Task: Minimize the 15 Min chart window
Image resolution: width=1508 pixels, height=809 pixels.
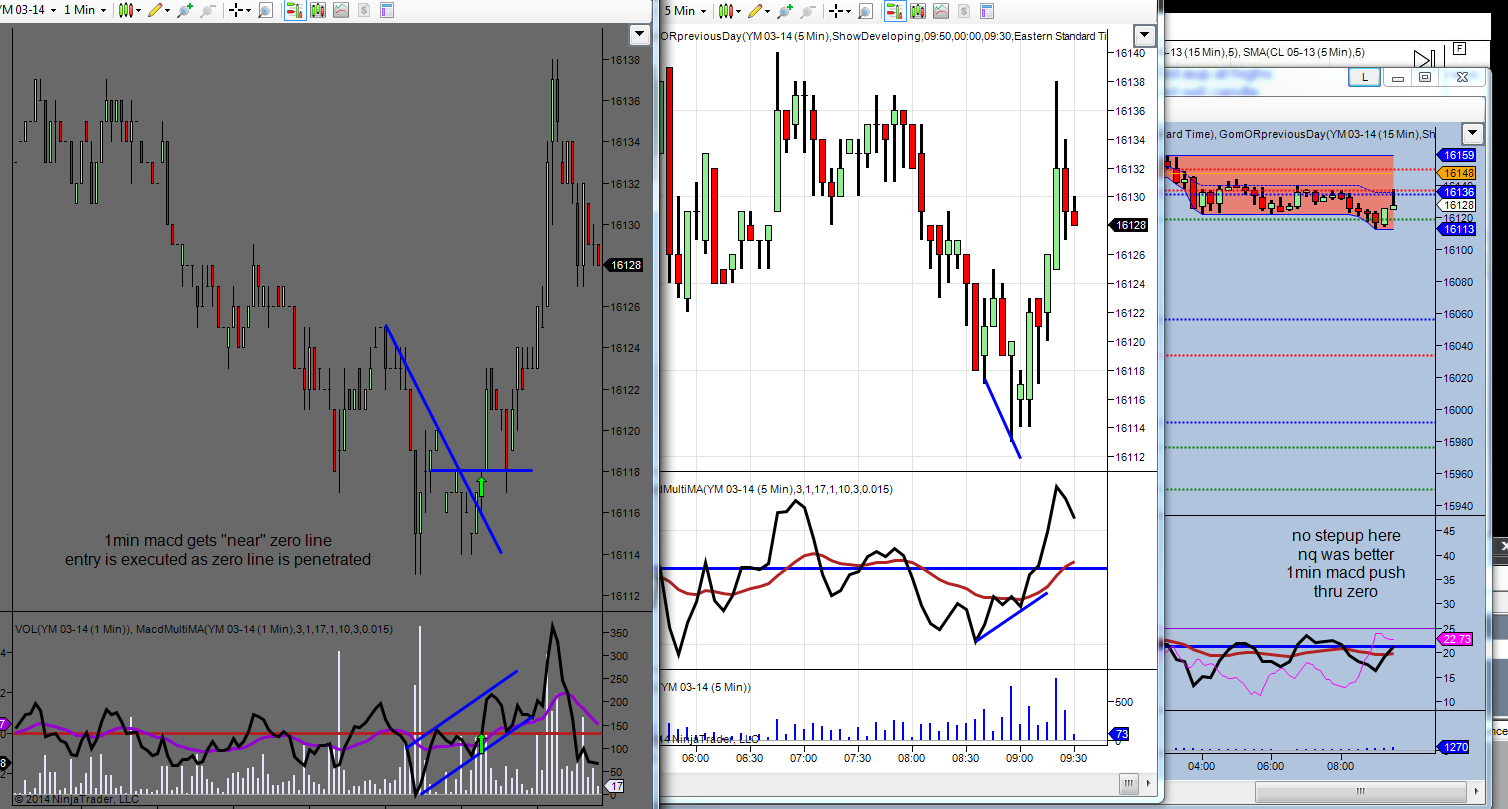Action: click(x=1398, y=77)
